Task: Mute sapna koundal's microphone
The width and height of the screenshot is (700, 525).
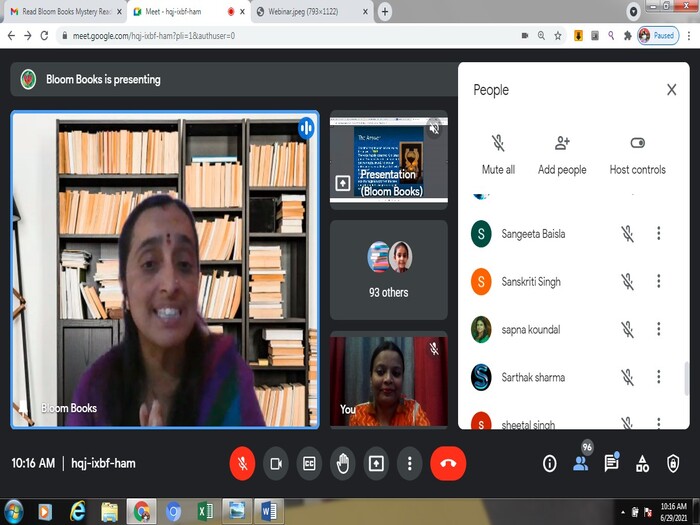Action: click(x=627, y=329)
